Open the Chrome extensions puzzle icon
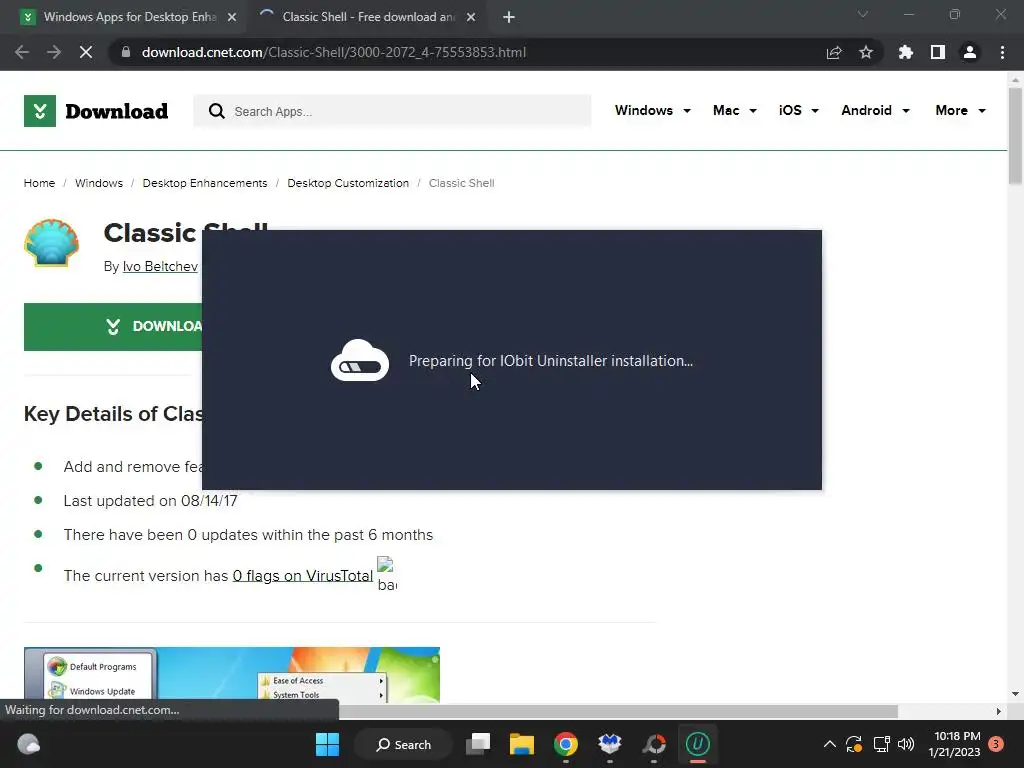Image resolution: width=1024 pixels, height=768 pixels. click(x=905, y=52)
